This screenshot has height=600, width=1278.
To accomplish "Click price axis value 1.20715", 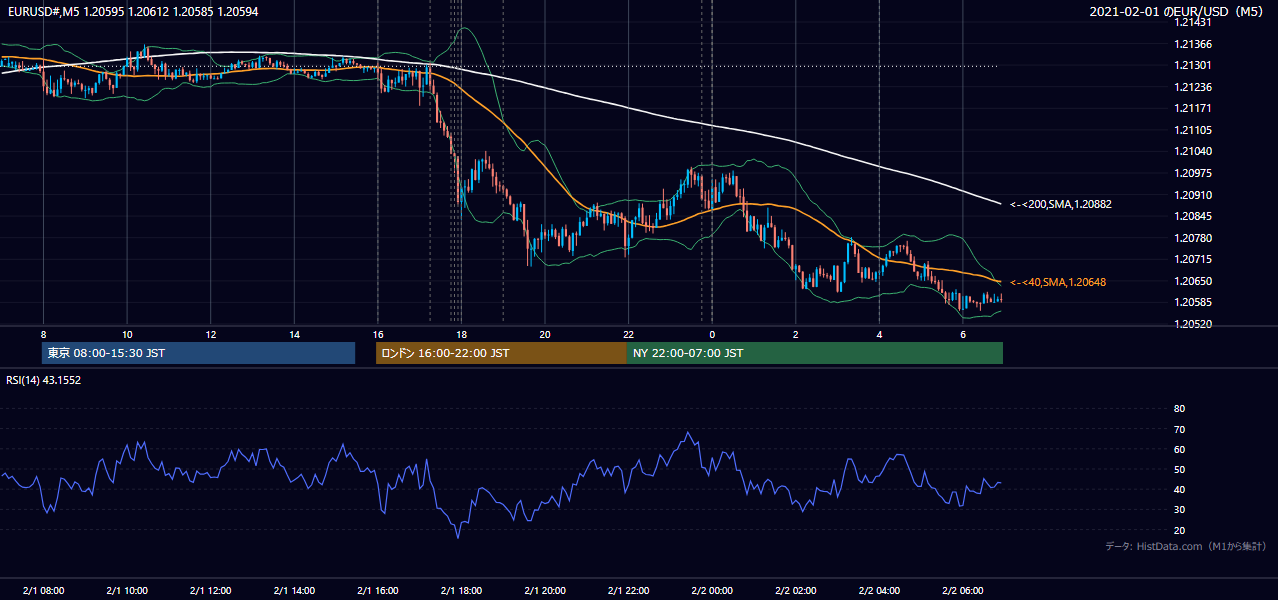I will coord(1193,259).
